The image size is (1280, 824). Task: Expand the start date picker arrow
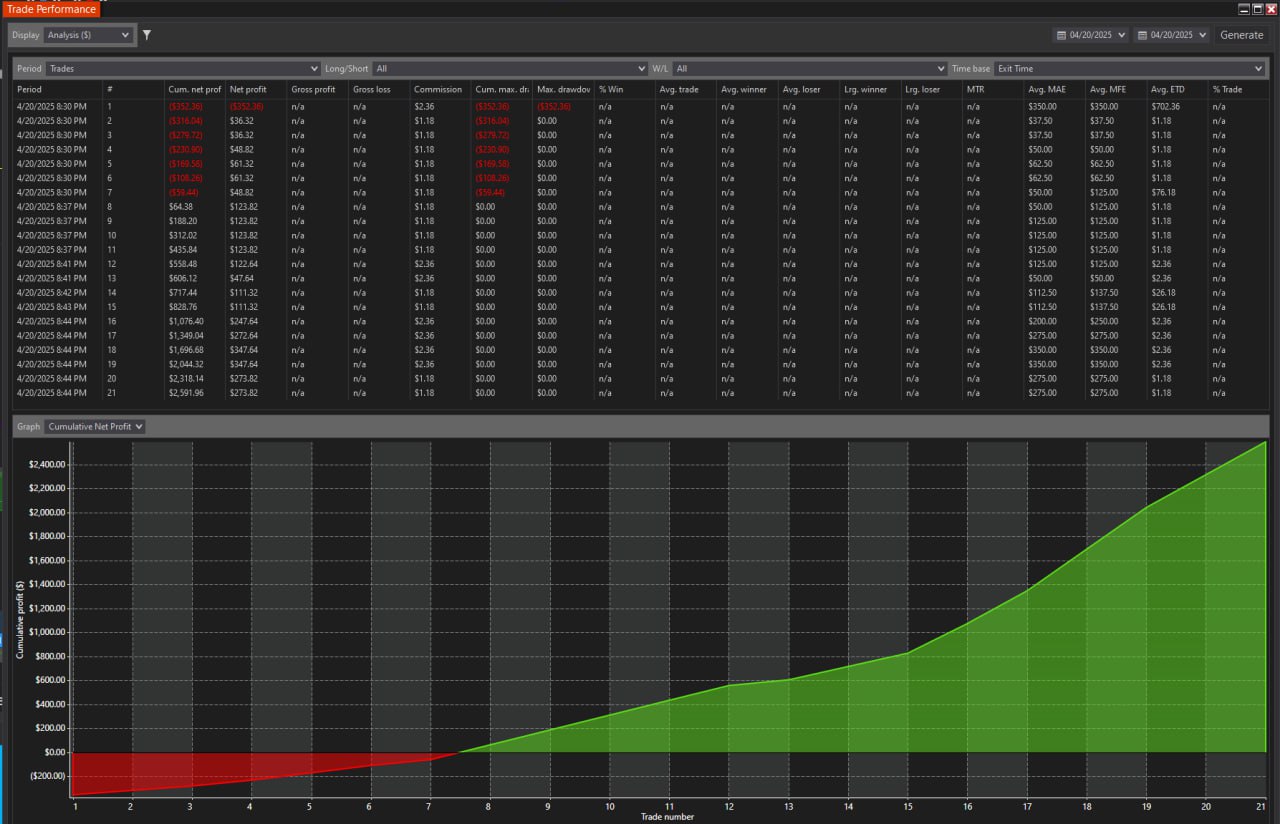1121,35
